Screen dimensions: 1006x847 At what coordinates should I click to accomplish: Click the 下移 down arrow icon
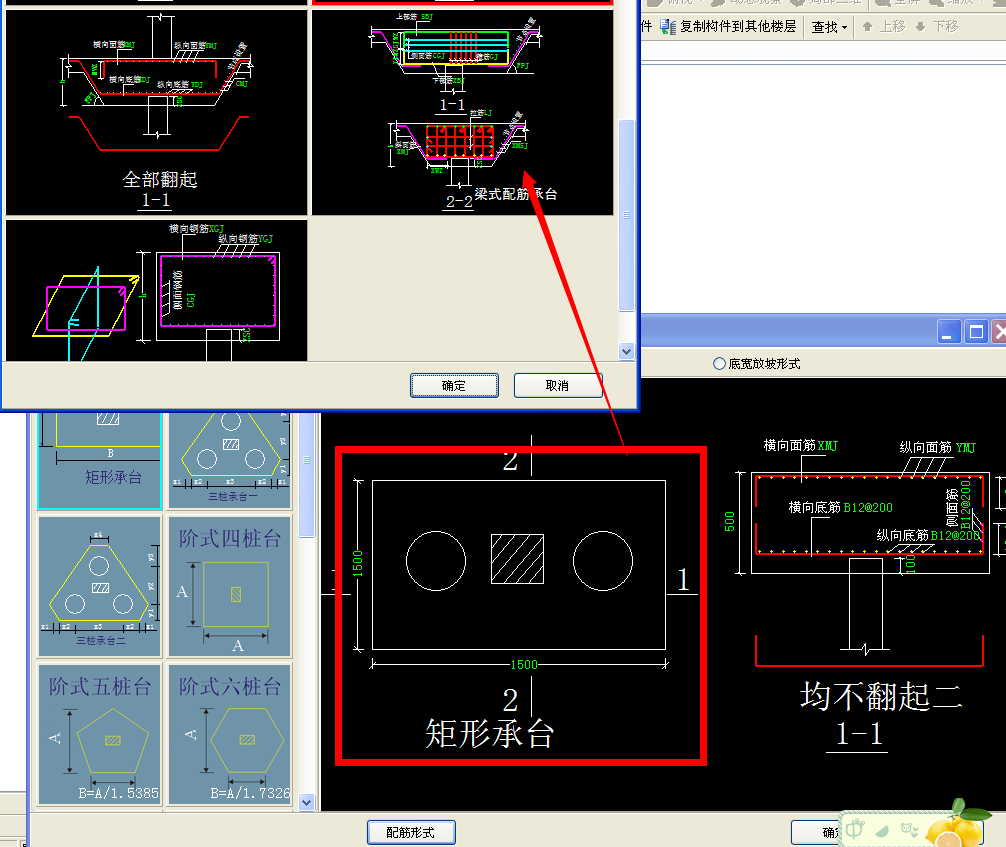point(921,26)
